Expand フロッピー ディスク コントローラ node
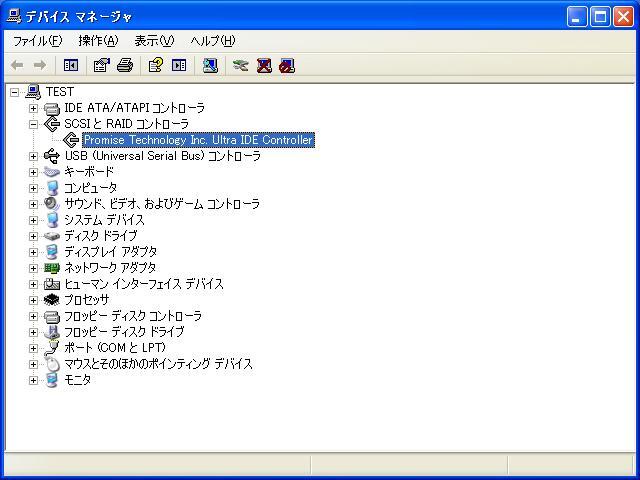Screen dimensions: 640x480 [x=33, y=316]
